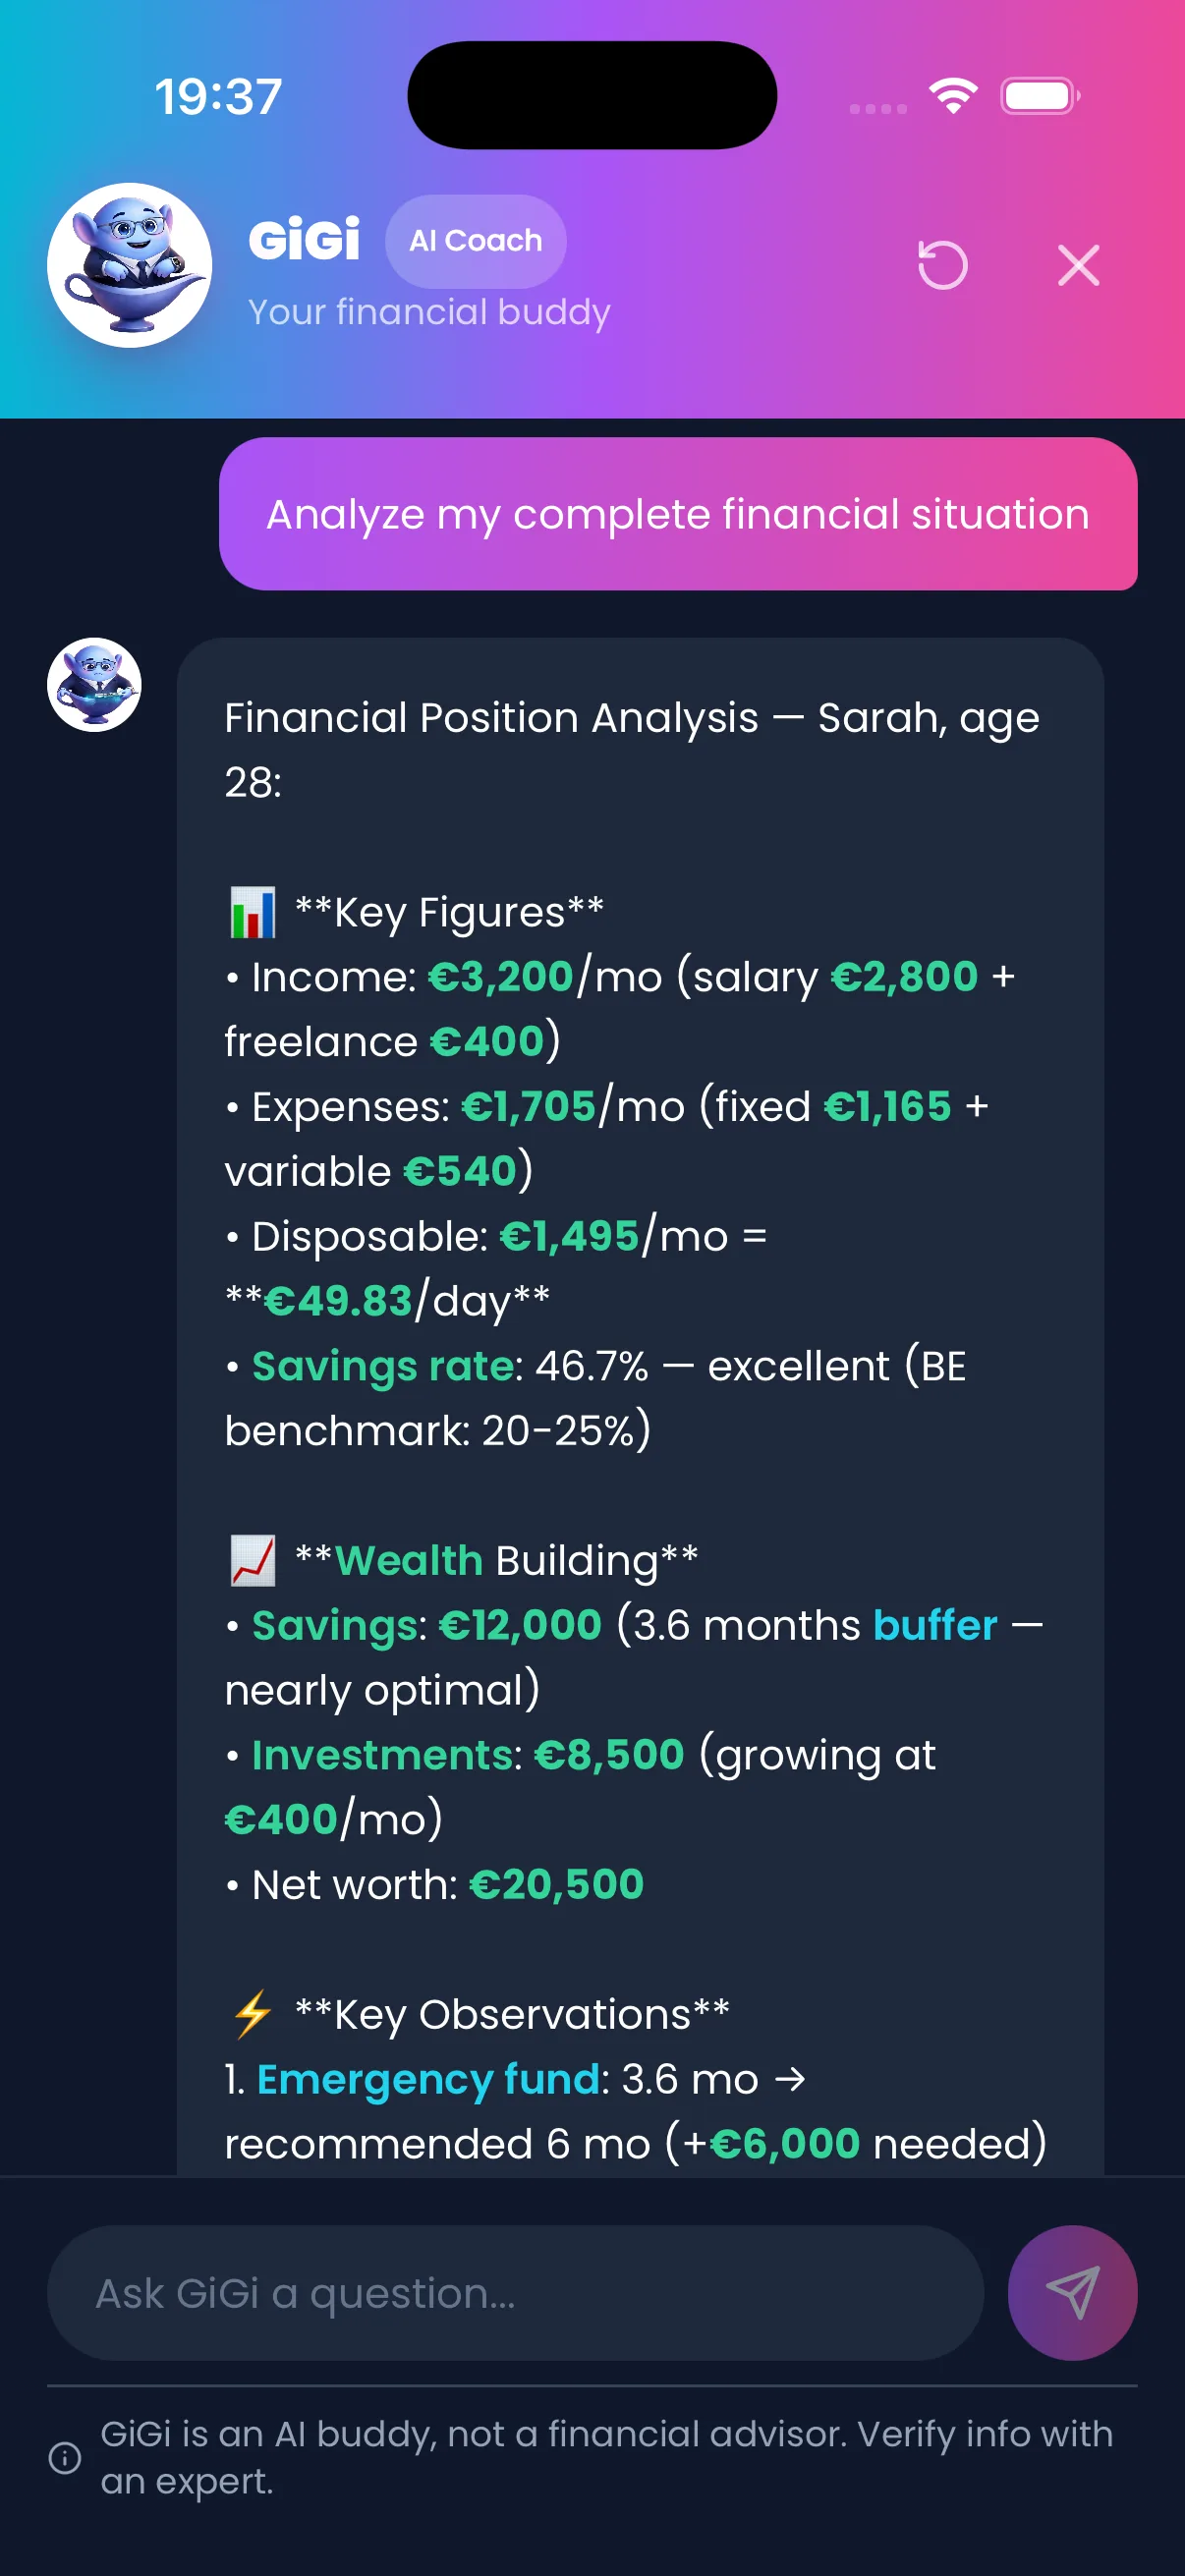The width and height of the screenshot is (1185, 2576).
Task: Tap the GiGi name in header
Action: 304,241
